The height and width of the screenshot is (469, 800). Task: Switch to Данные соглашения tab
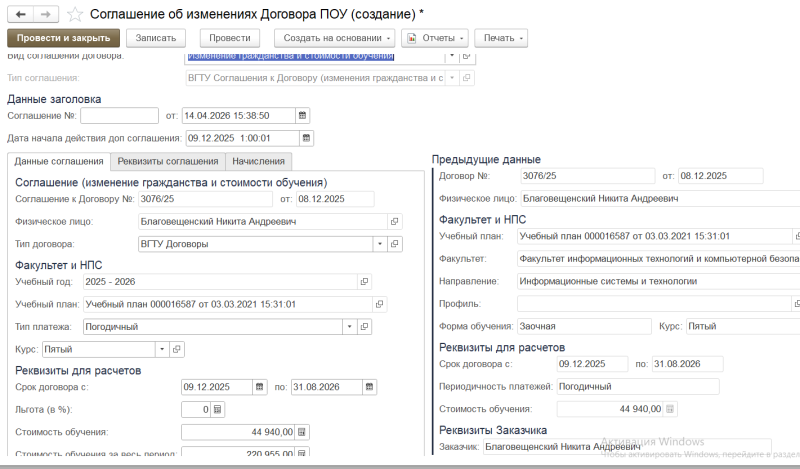pyautogui.click(x=59, y=162)
